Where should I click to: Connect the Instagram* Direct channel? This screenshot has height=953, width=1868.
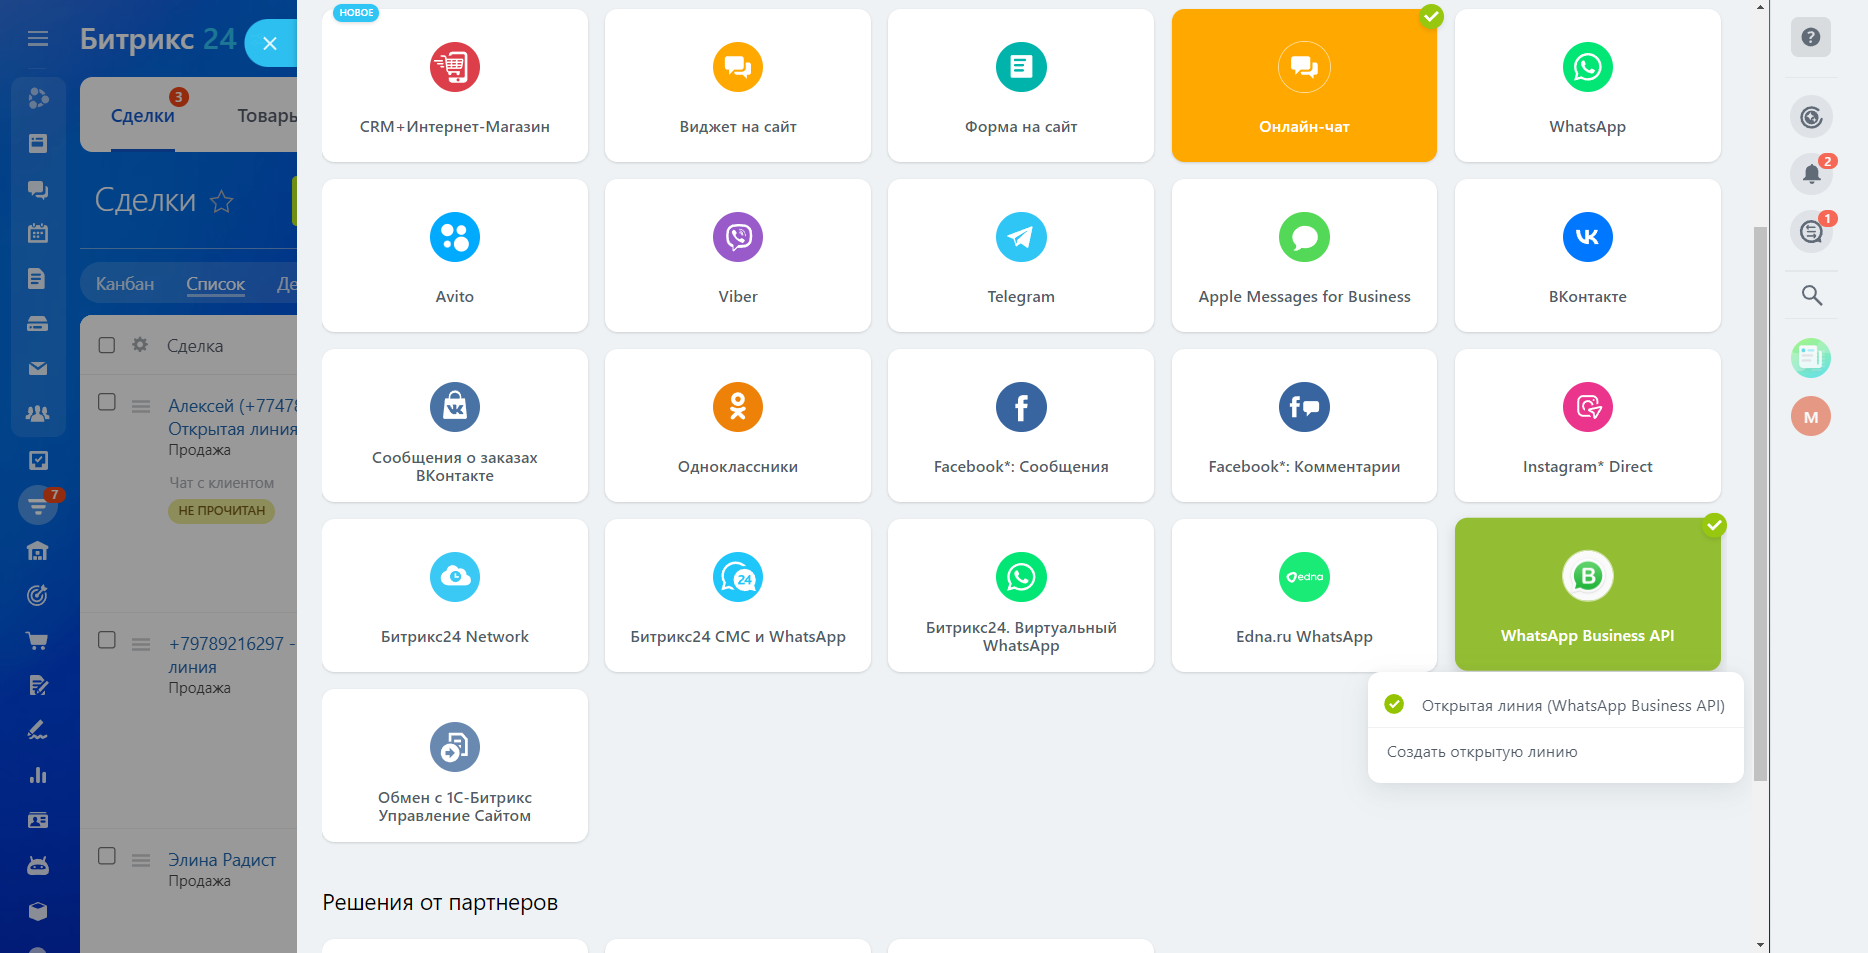coord(1588,425)
